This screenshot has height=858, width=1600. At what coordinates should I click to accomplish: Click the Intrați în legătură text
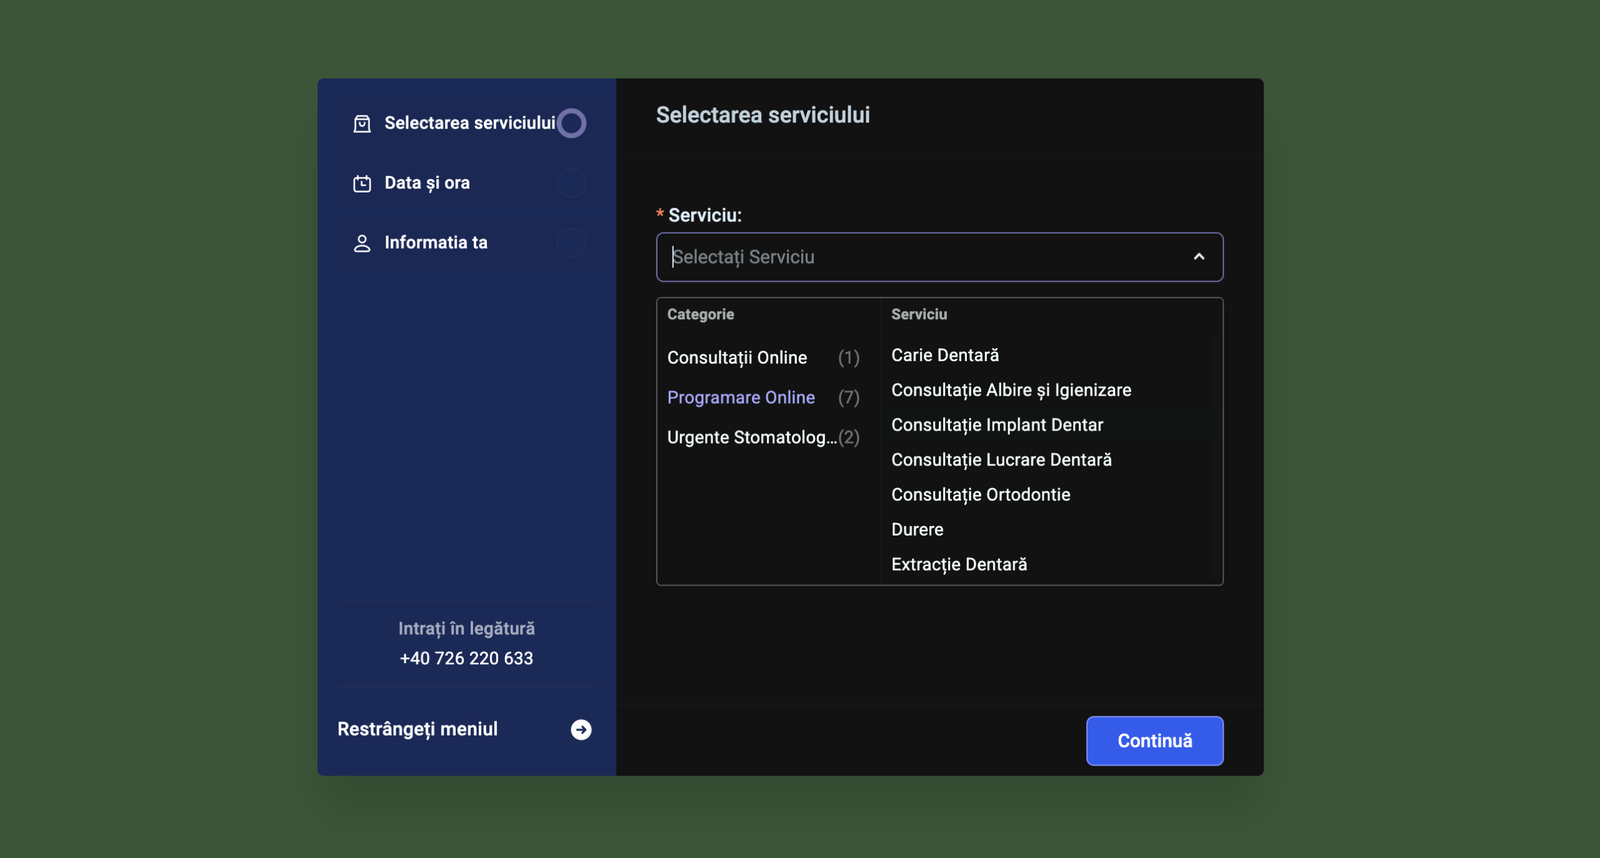click(466, 628)
